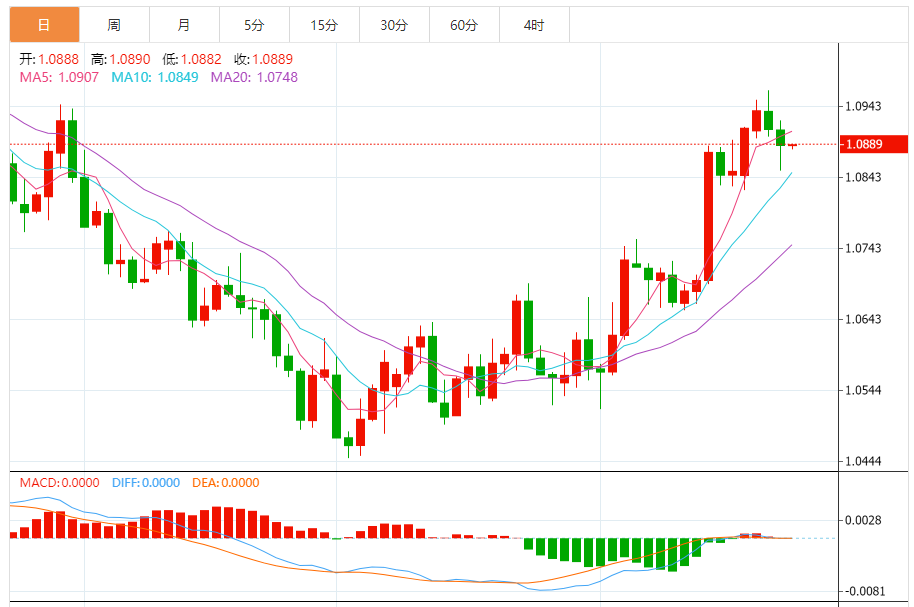Viewport: 914px width, 607px height.
Task: Open the 30分 timeframe tab
Action: [x=394, y=24]
